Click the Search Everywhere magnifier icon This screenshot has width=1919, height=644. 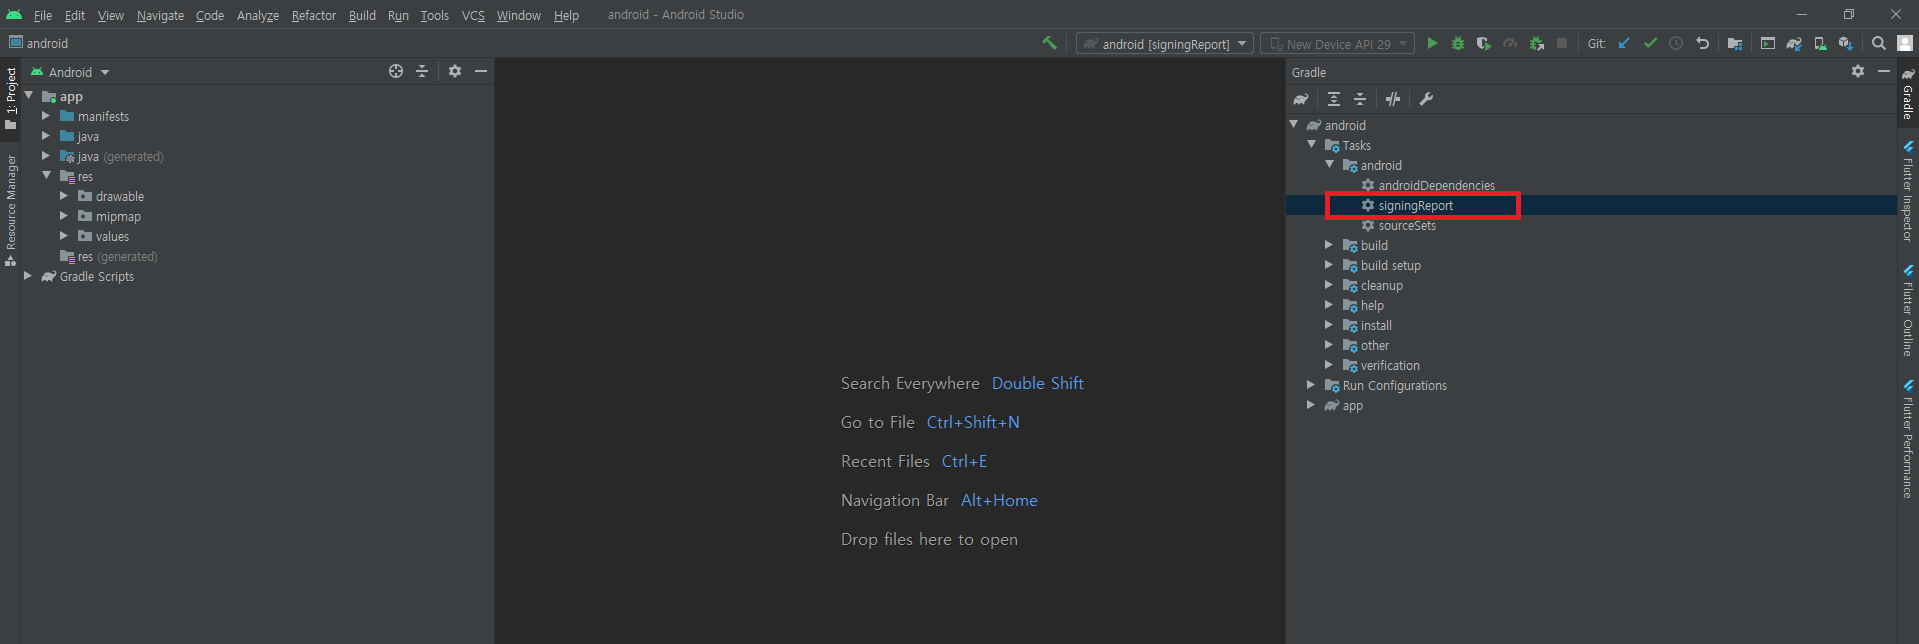[x=1879, y=43]
